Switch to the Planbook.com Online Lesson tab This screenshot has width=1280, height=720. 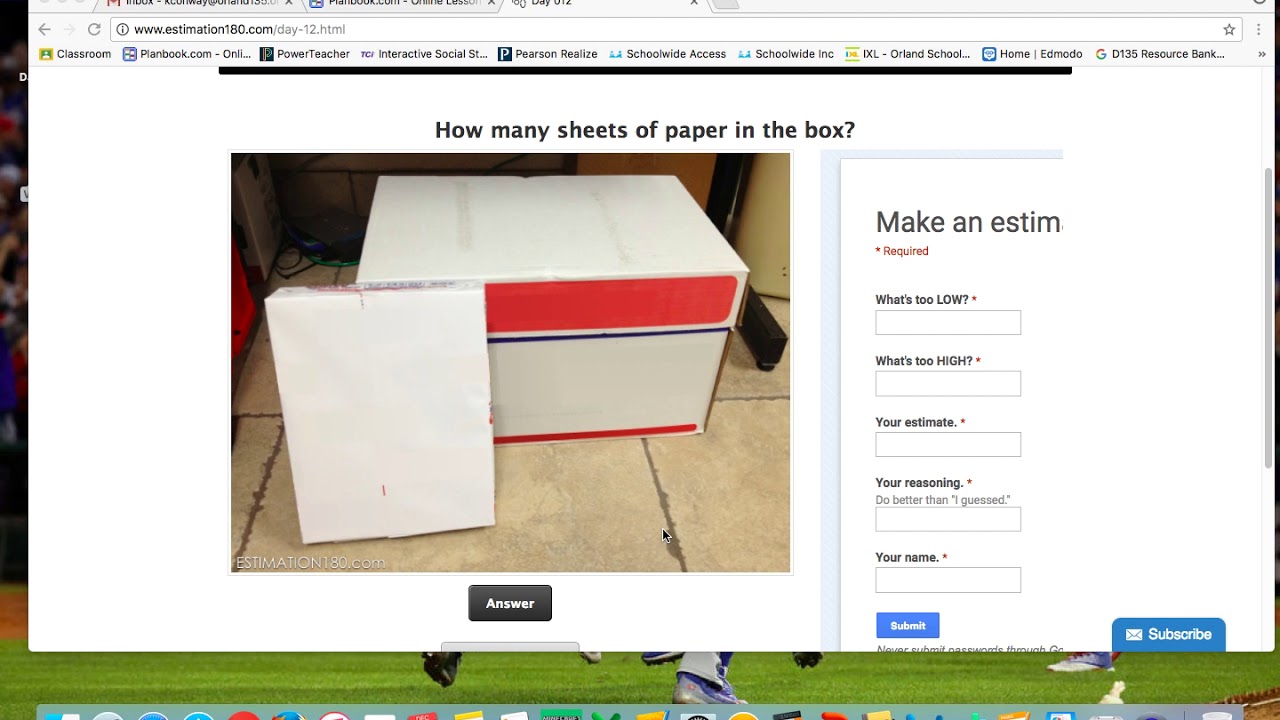(x=403, y=4)
